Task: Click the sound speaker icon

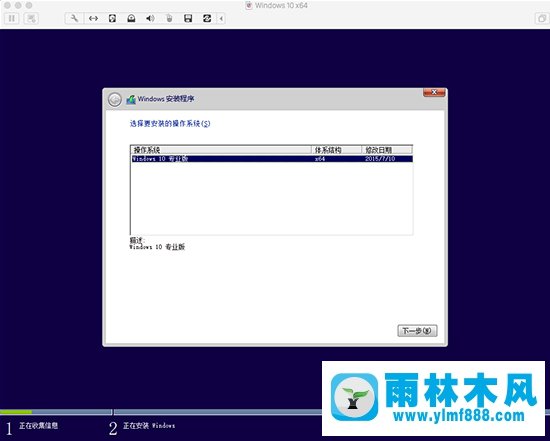Action: tap(150, 18)
